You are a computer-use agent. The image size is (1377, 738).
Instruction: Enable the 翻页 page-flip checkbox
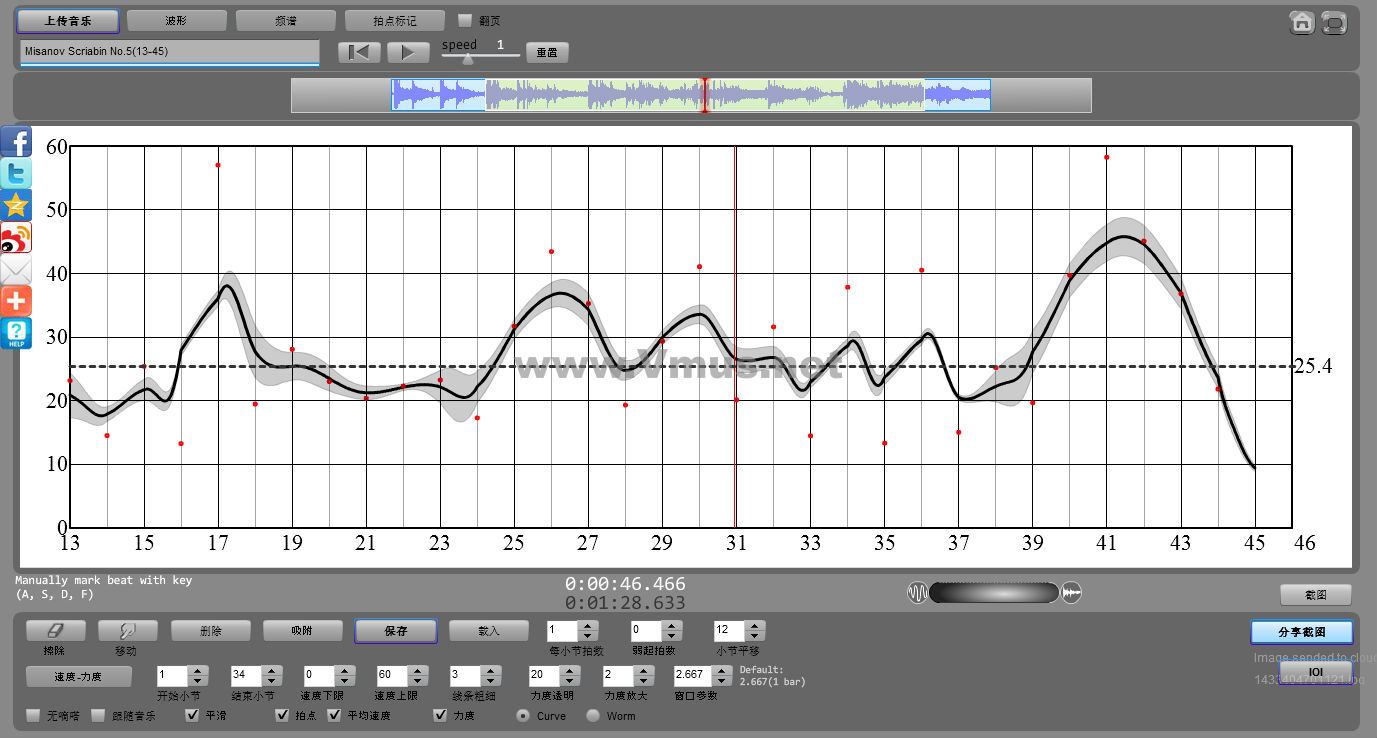tap(464, 20)
